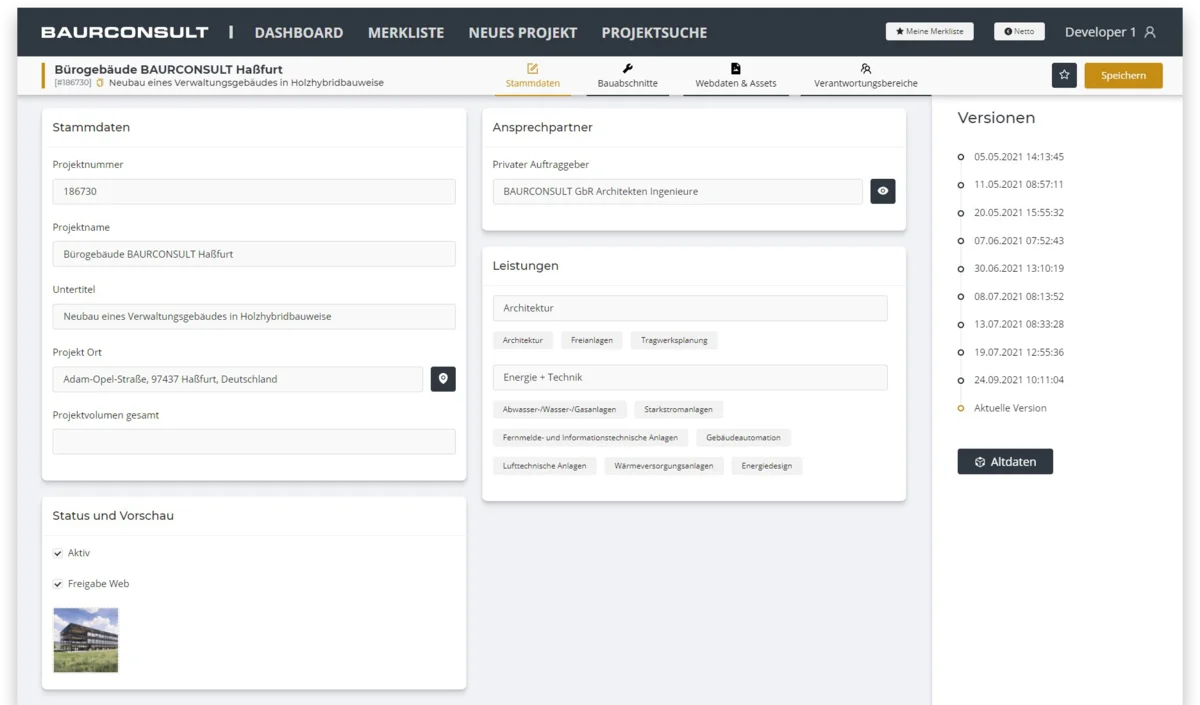The height and width of the screenshot is (705, 1200).
Task: Open the Developer 1 user menu
Action: pos(1110,32)
